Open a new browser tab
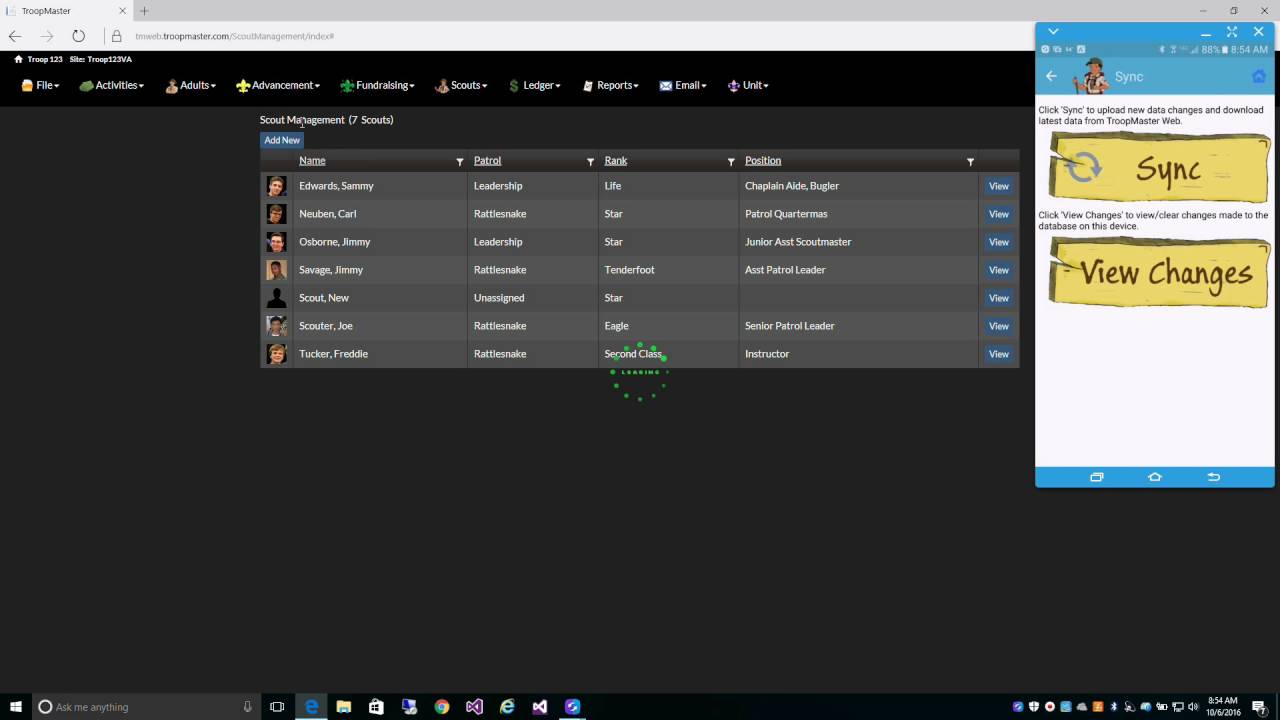 click(144, 11)
